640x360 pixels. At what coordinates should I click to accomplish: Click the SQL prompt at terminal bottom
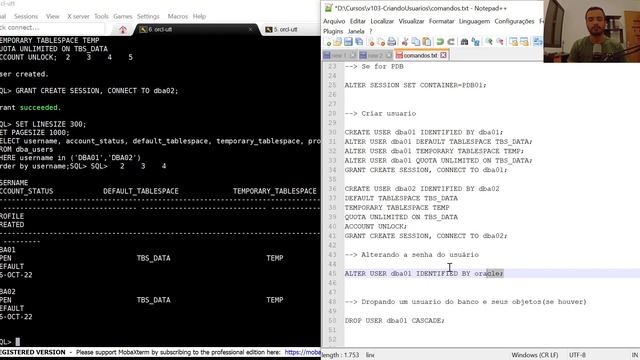10,342
